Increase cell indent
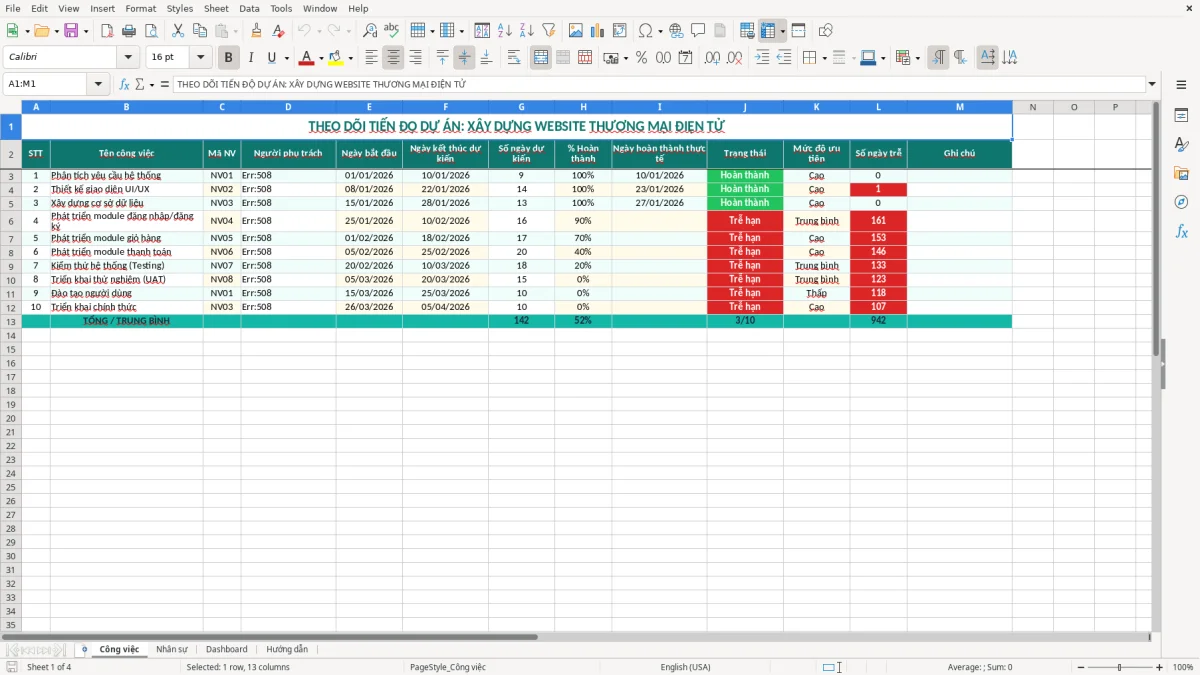 762,58
